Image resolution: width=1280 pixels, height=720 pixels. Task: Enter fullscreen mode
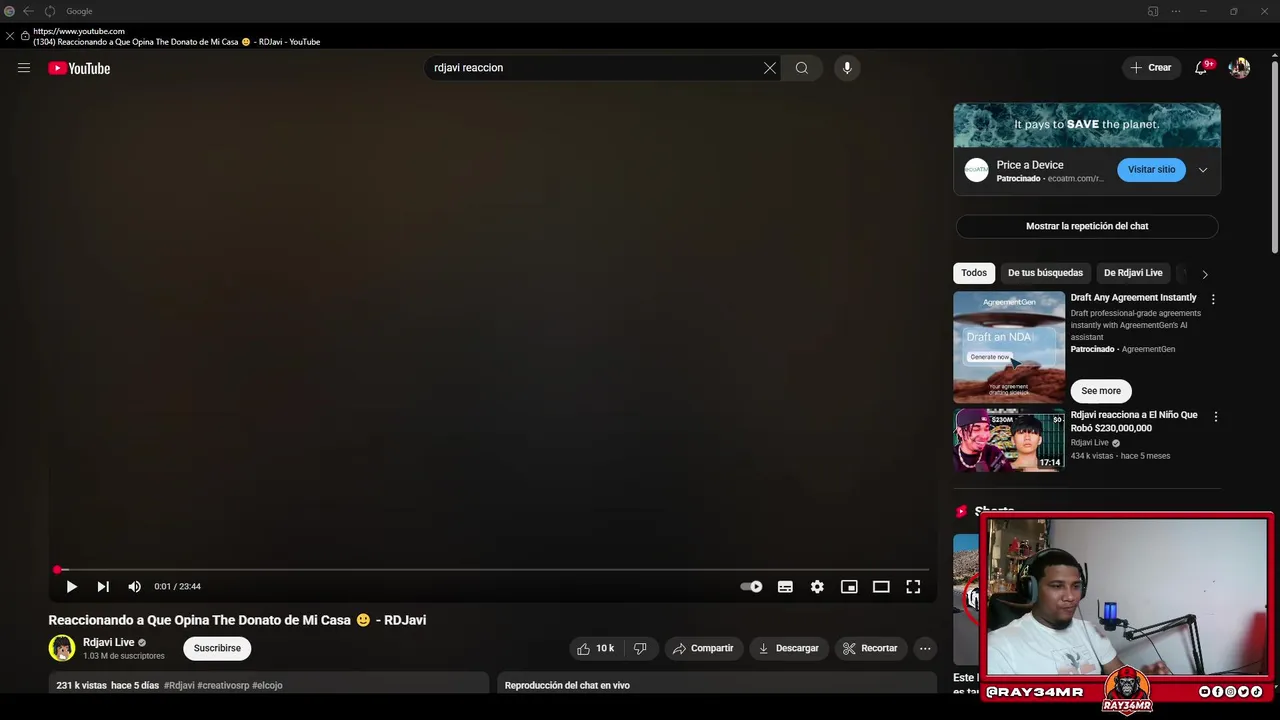(913, 587)
